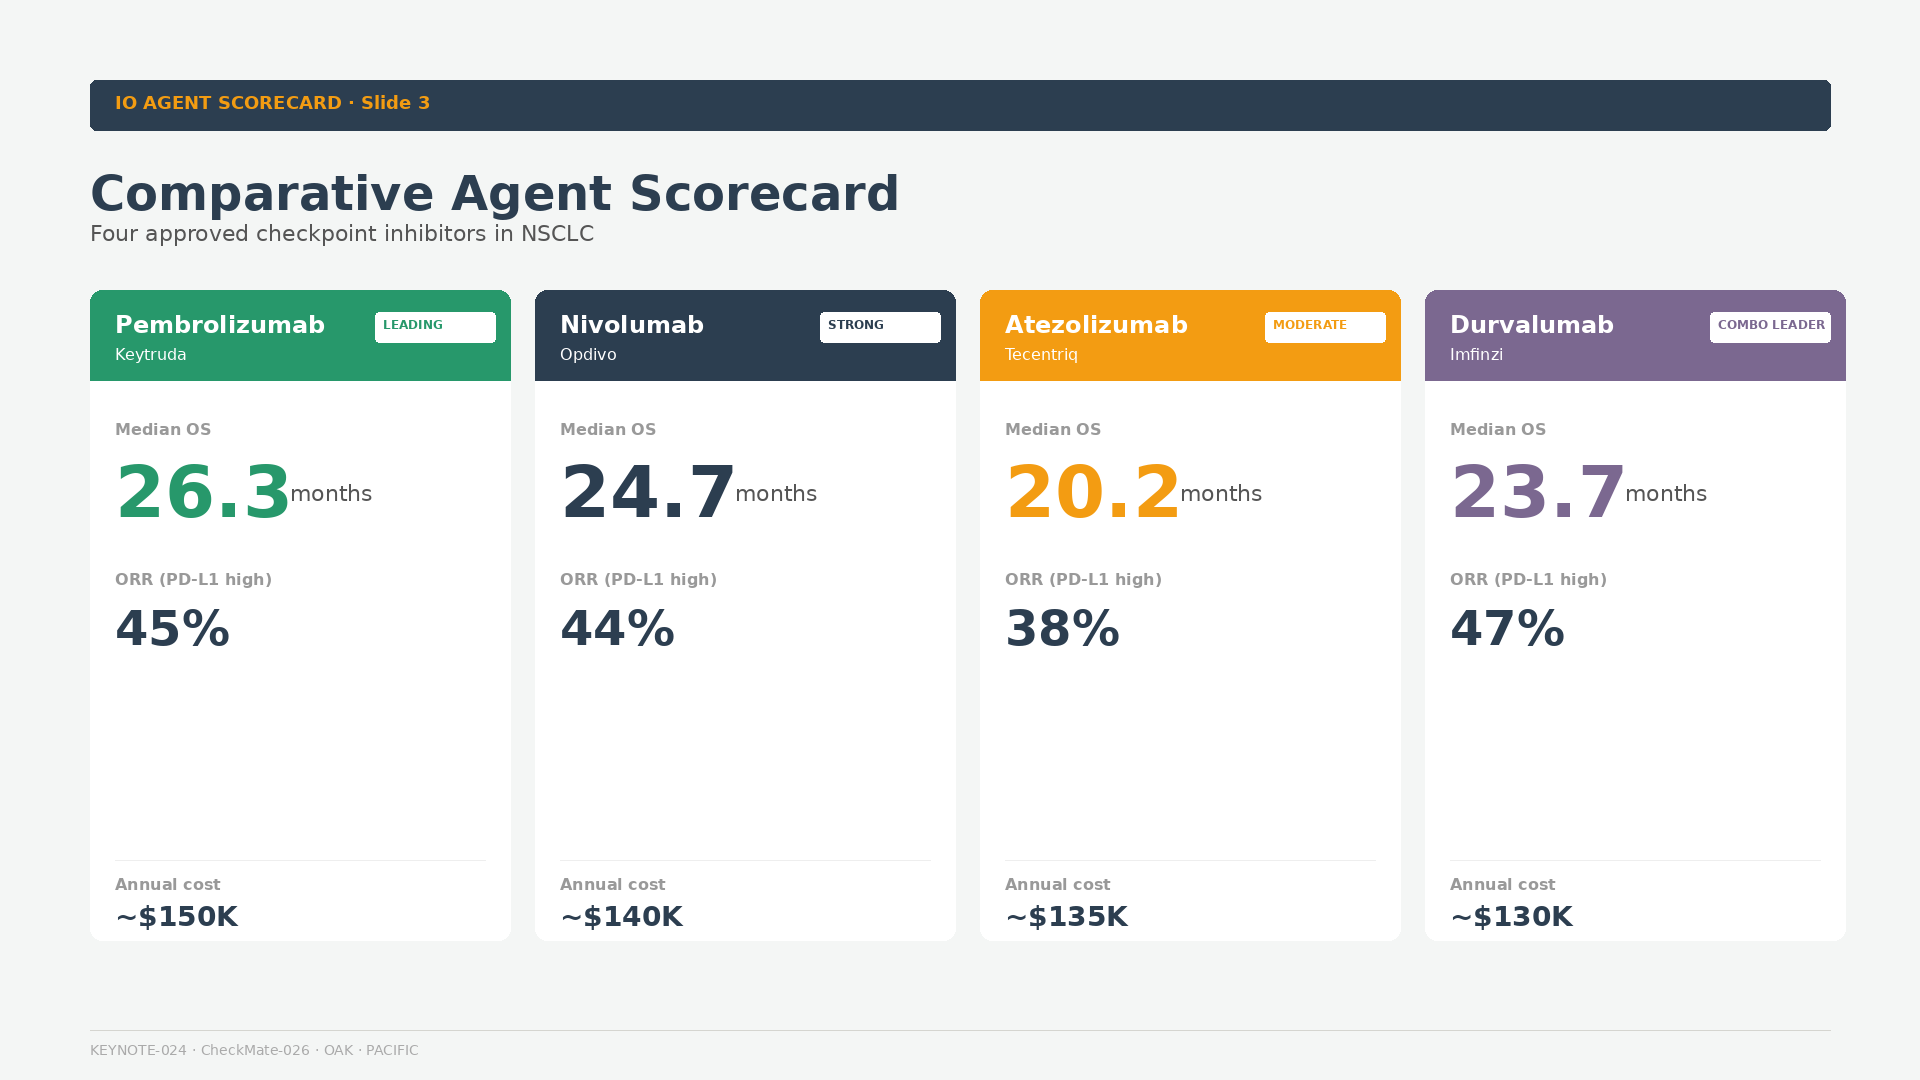Screen dimensions: 1920x1080
Task: Select the 23.7 months median OS figure
Action: [x=1578, y=493]
